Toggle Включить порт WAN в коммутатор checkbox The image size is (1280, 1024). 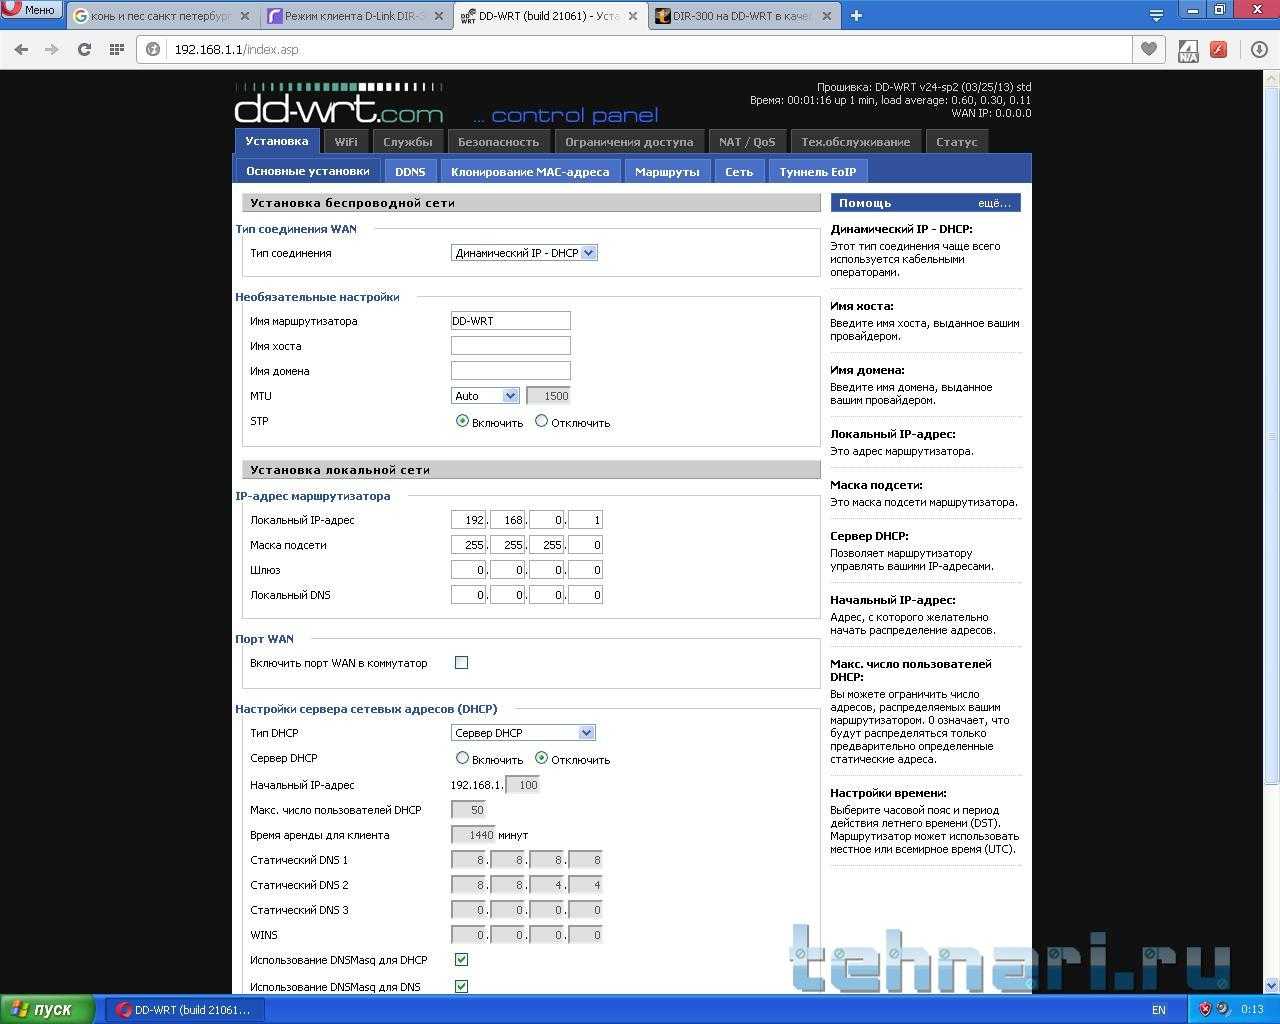click(461, 662)
